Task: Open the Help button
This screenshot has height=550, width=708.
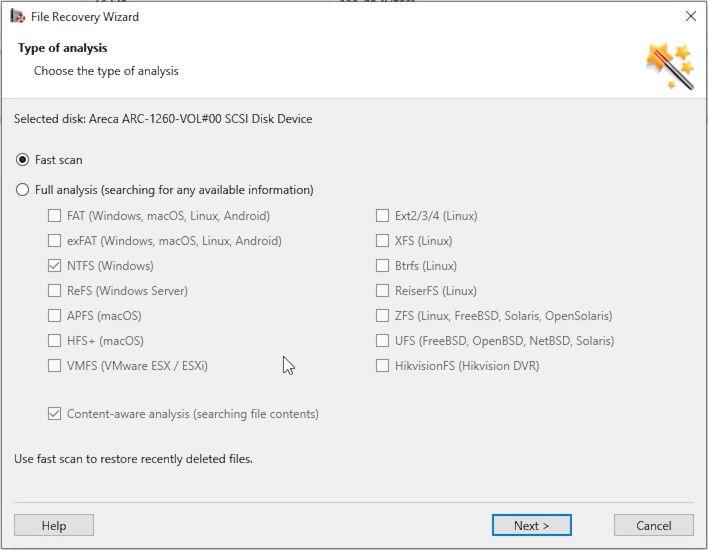Action: (x=54, y=525)
